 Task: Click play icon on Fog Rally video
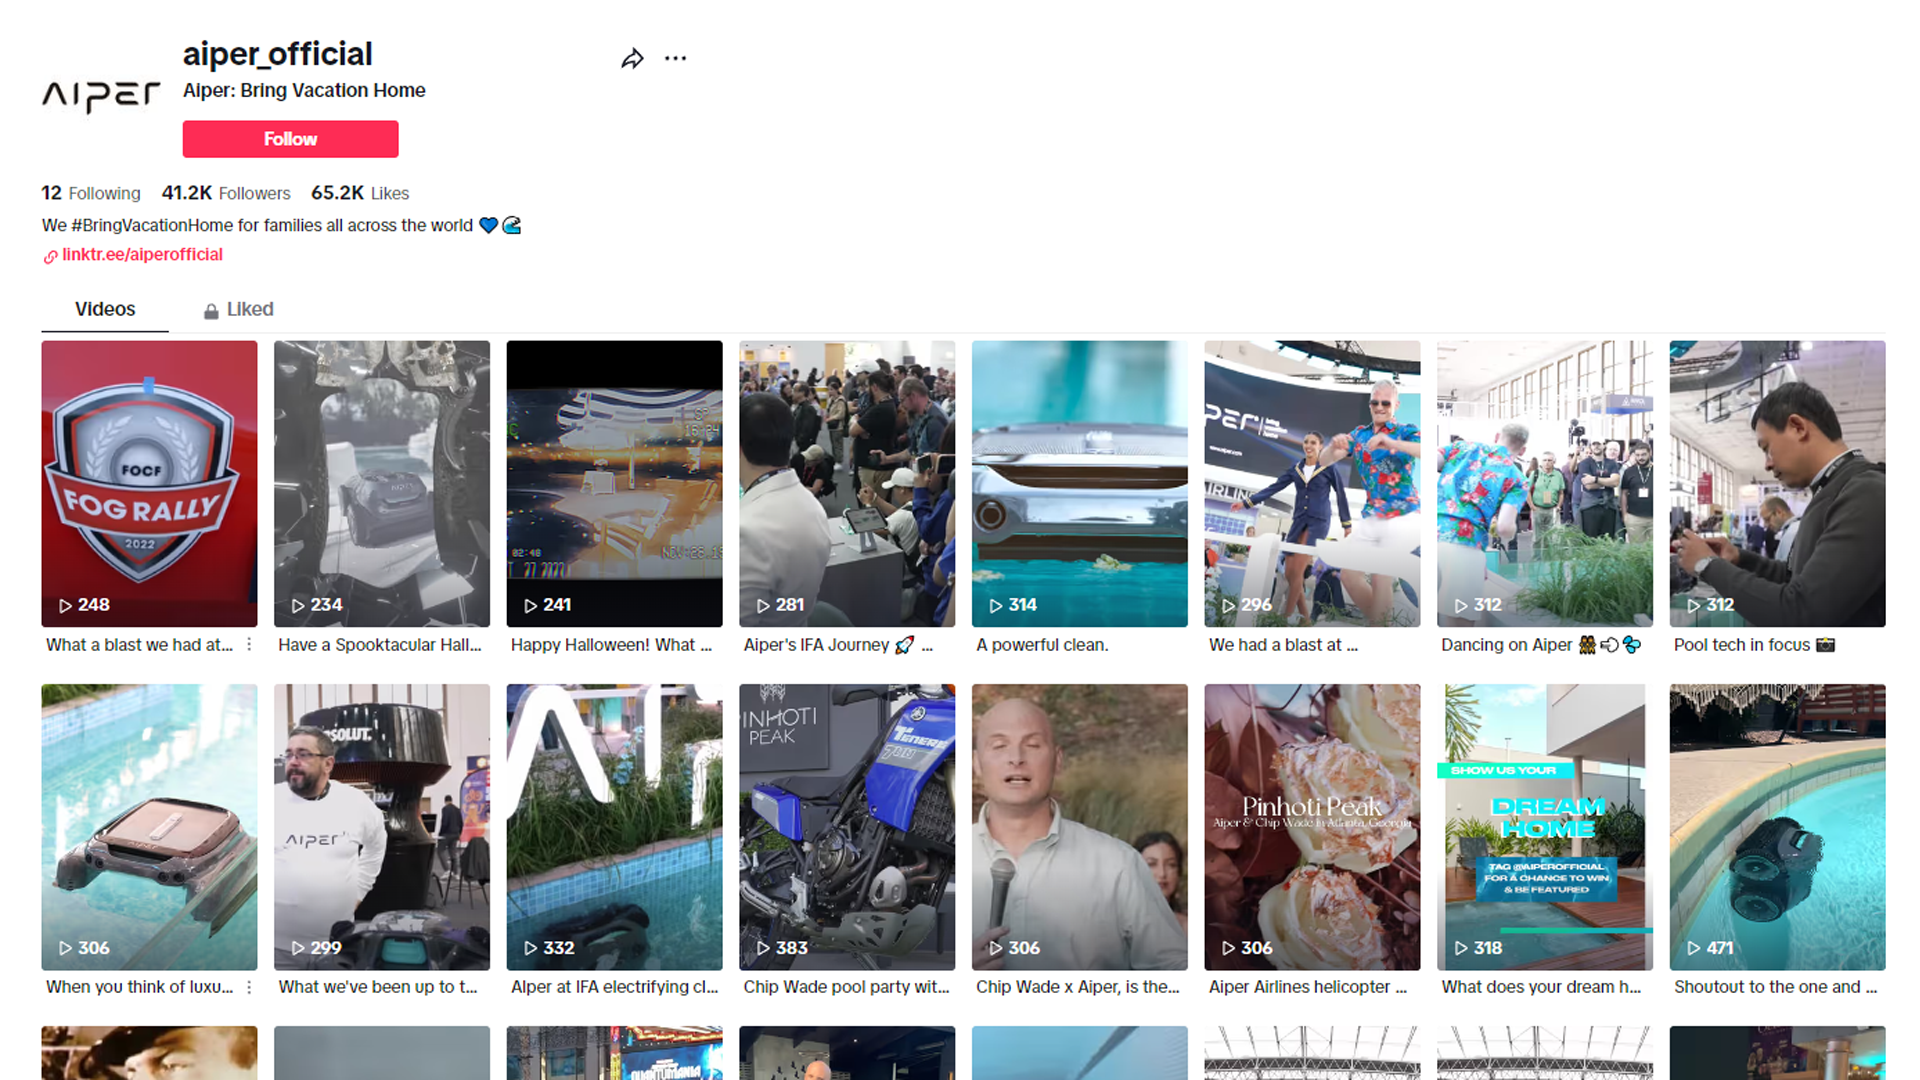point(65,606)
